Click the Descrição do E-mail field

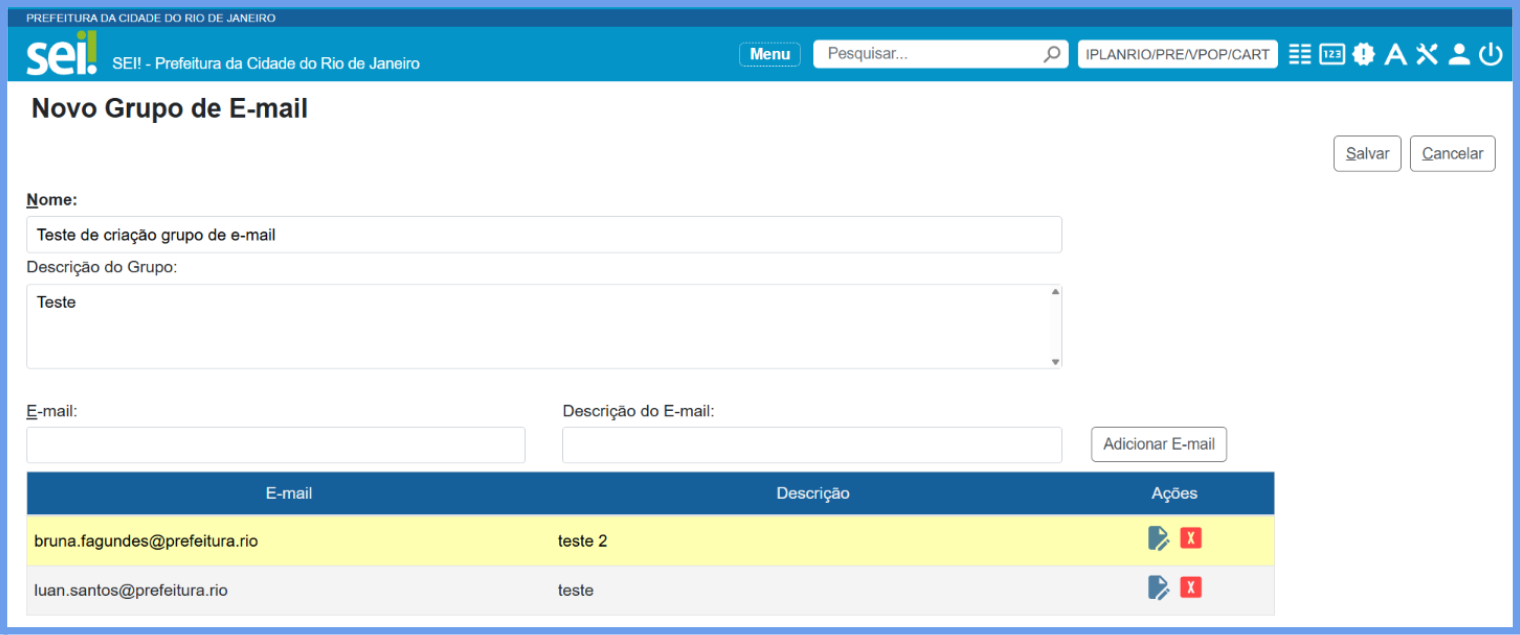click(811, 445)
